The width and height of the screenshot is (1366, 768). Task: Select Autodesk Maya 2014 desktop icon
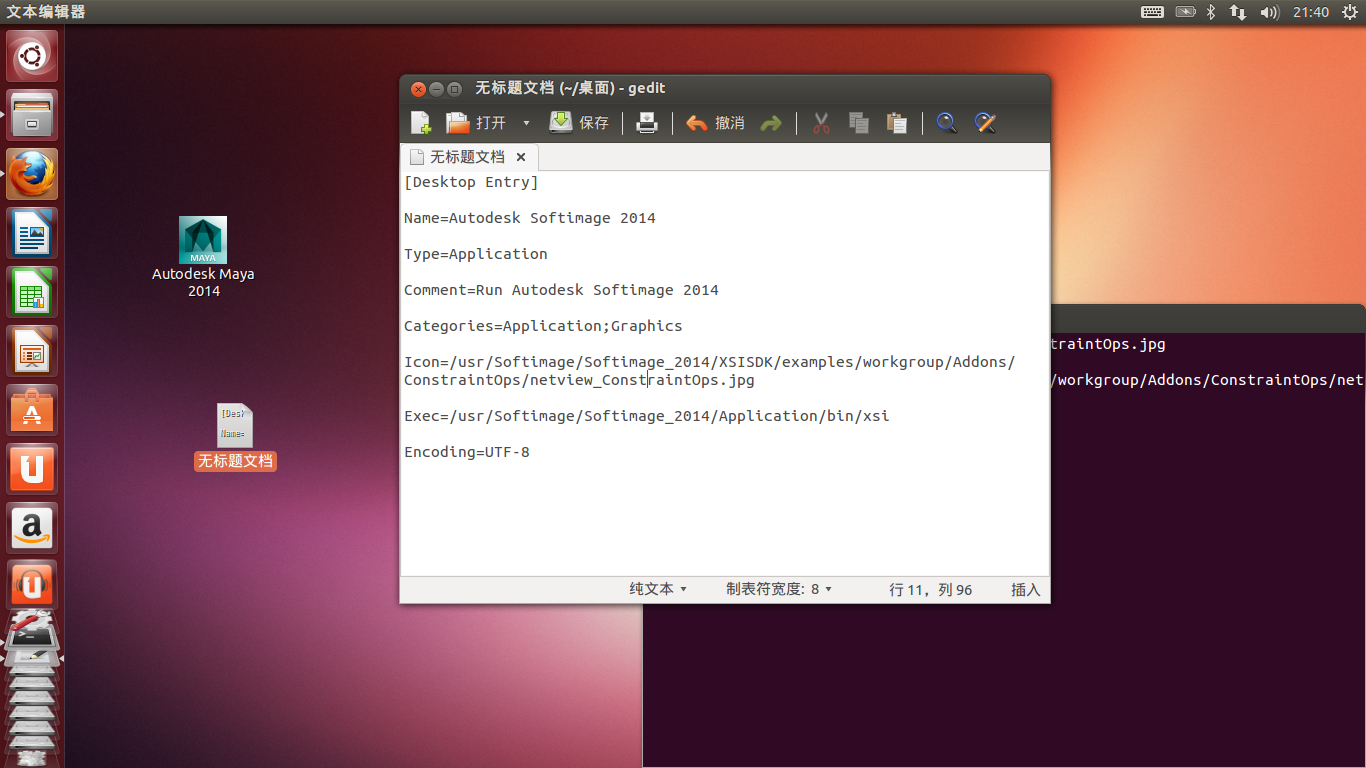(203, 257)
